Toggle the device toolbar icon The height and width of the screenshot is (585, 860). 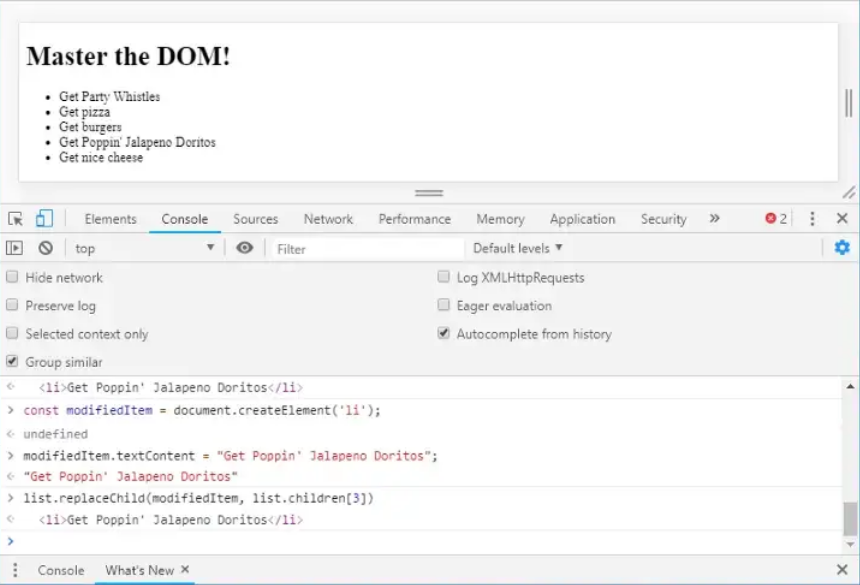[x=44, y=219]
